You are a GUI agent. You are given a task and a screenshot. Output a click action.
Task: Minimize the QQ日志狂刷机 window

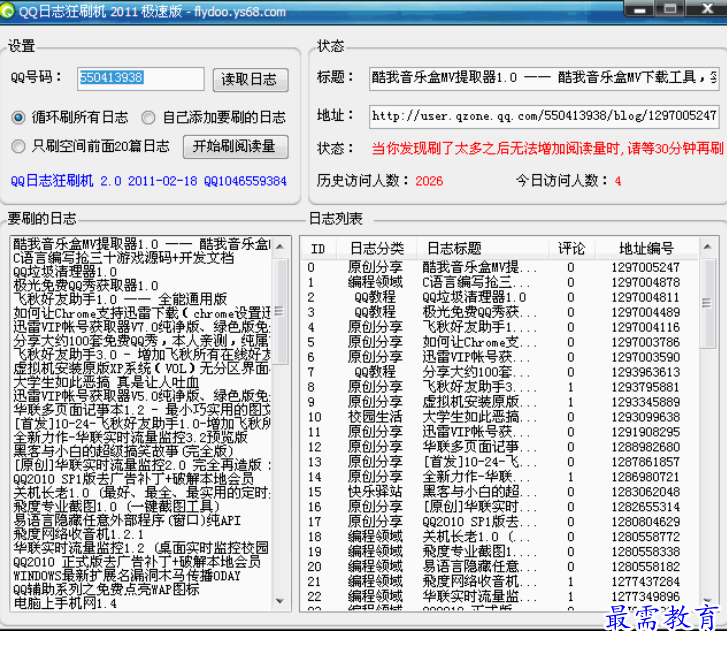click(640, 9)
